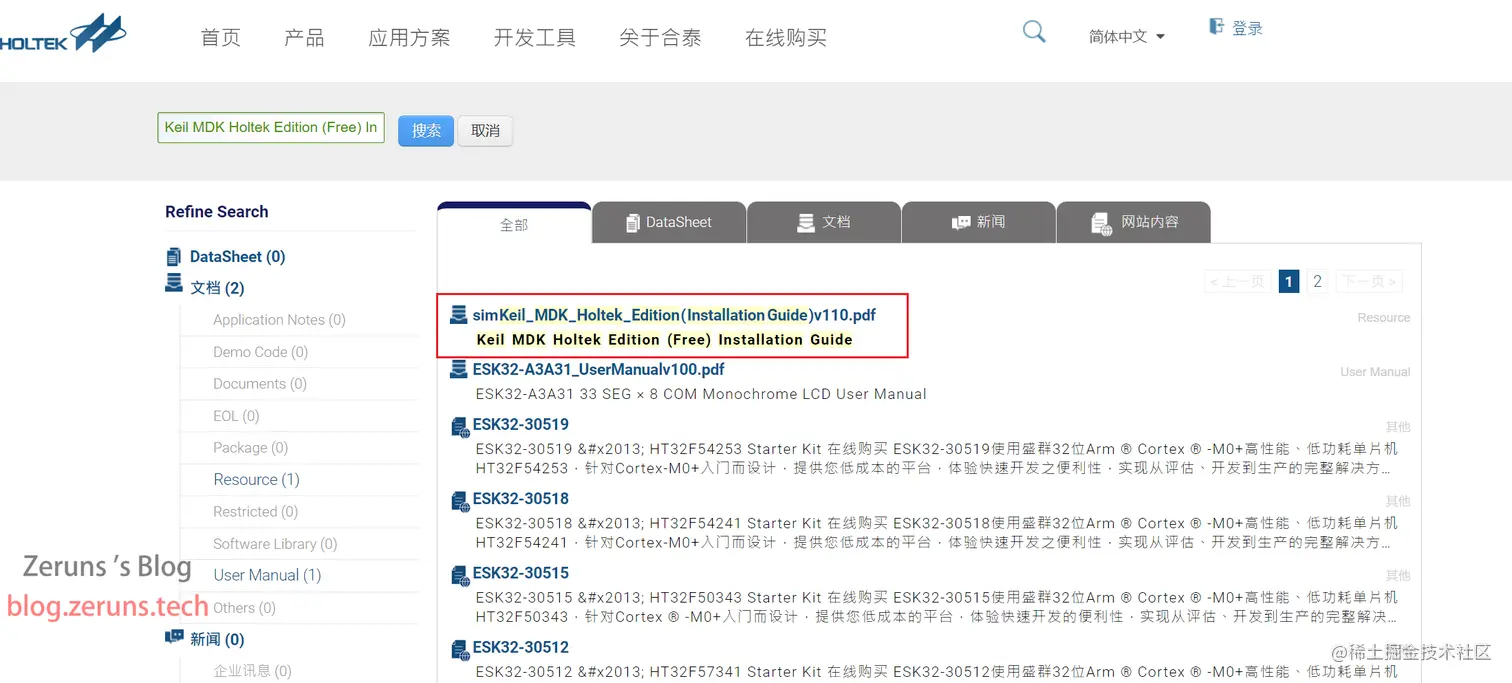Filter by EOL (0)
The width and height of the screenshot is (1512, 683).
click(x=236, y=416)
